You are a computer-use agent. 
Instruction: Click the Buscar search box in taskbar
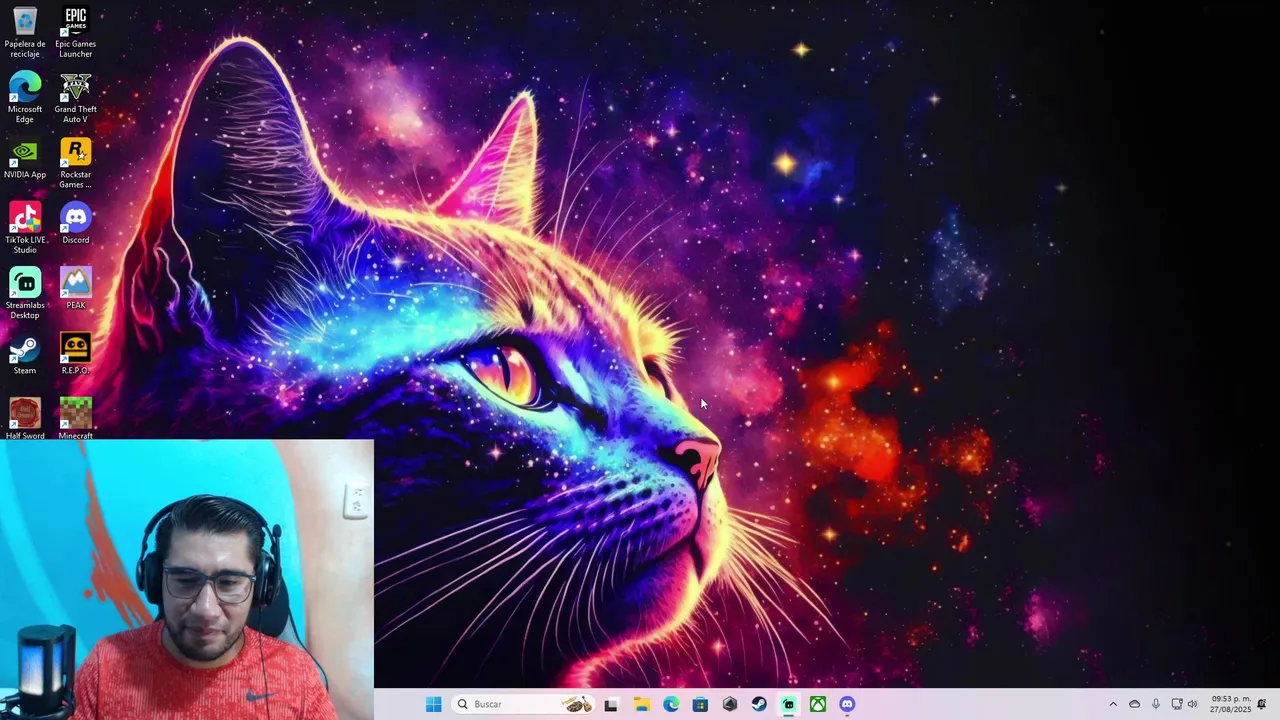pyautogui.click(x=523, y=704)
